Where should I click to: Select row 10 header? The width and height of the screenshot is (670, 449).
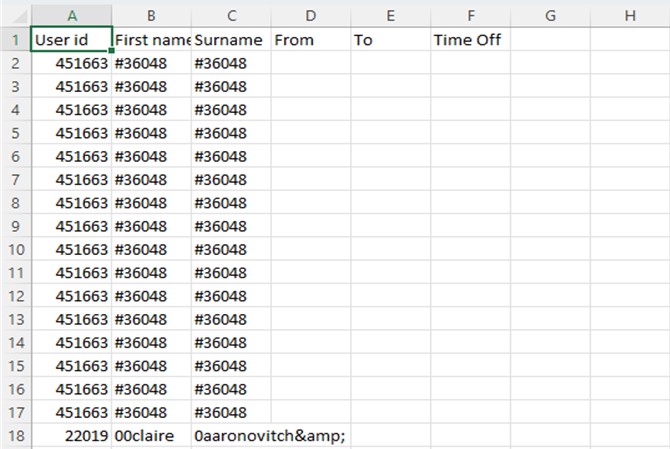point(16,249)
